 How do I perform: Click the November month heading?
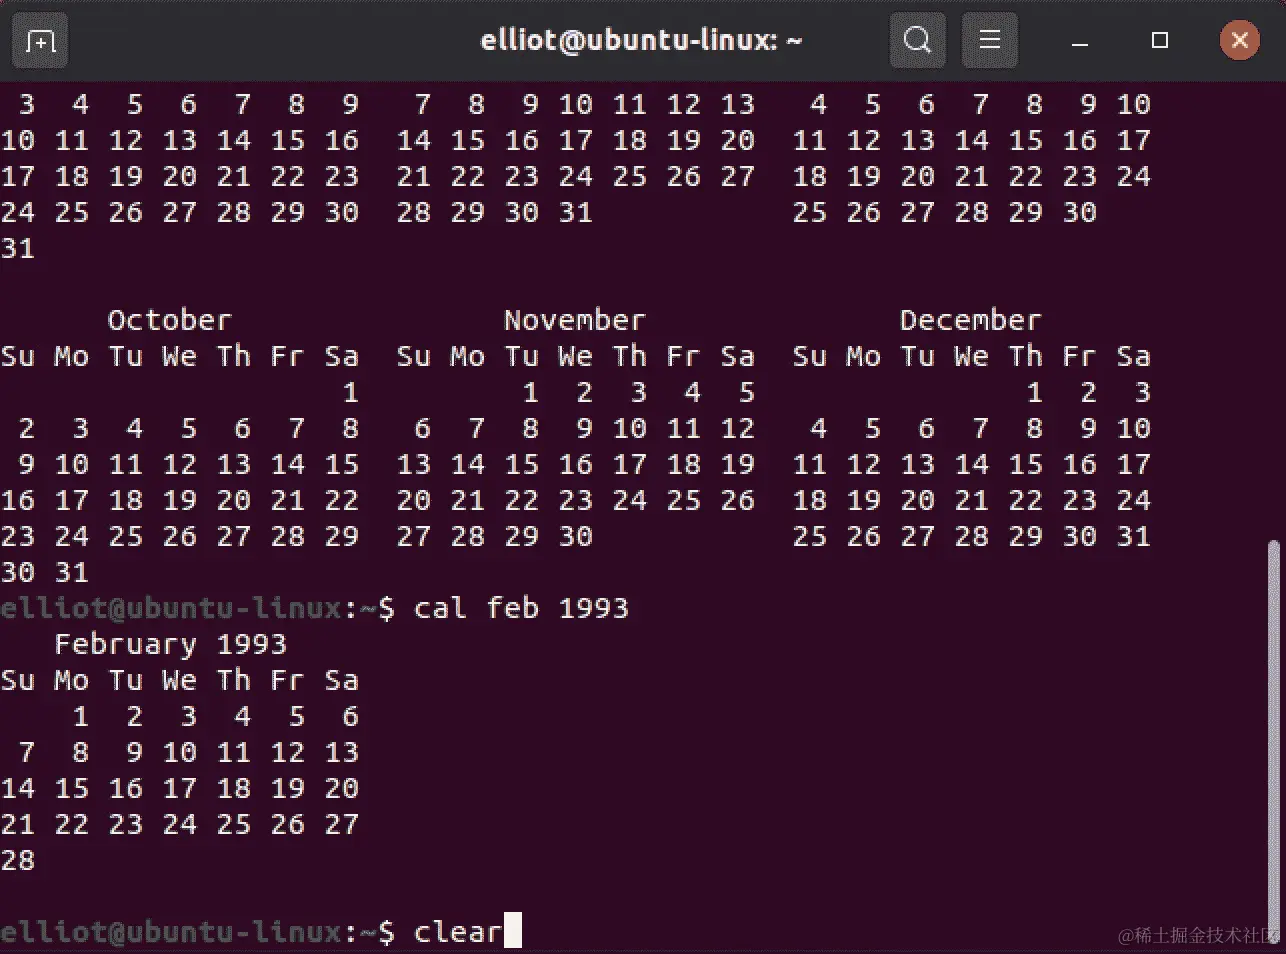click(574, 320)
